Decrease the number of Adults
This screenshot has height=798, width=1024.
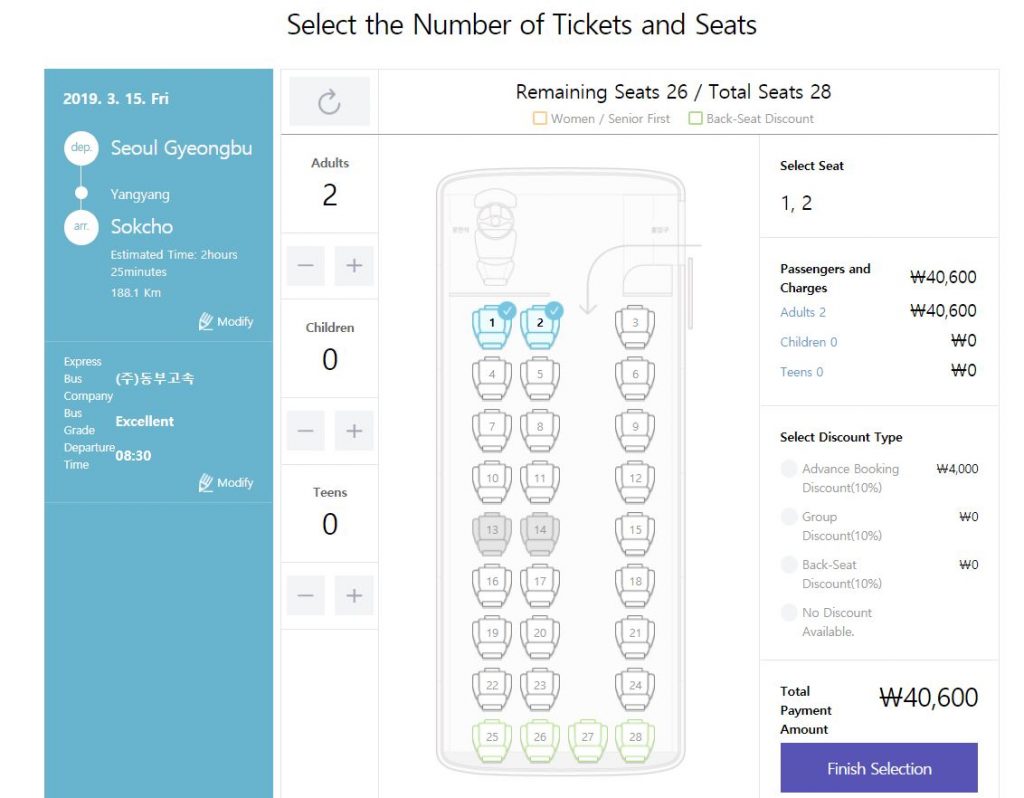click(306, 266)
